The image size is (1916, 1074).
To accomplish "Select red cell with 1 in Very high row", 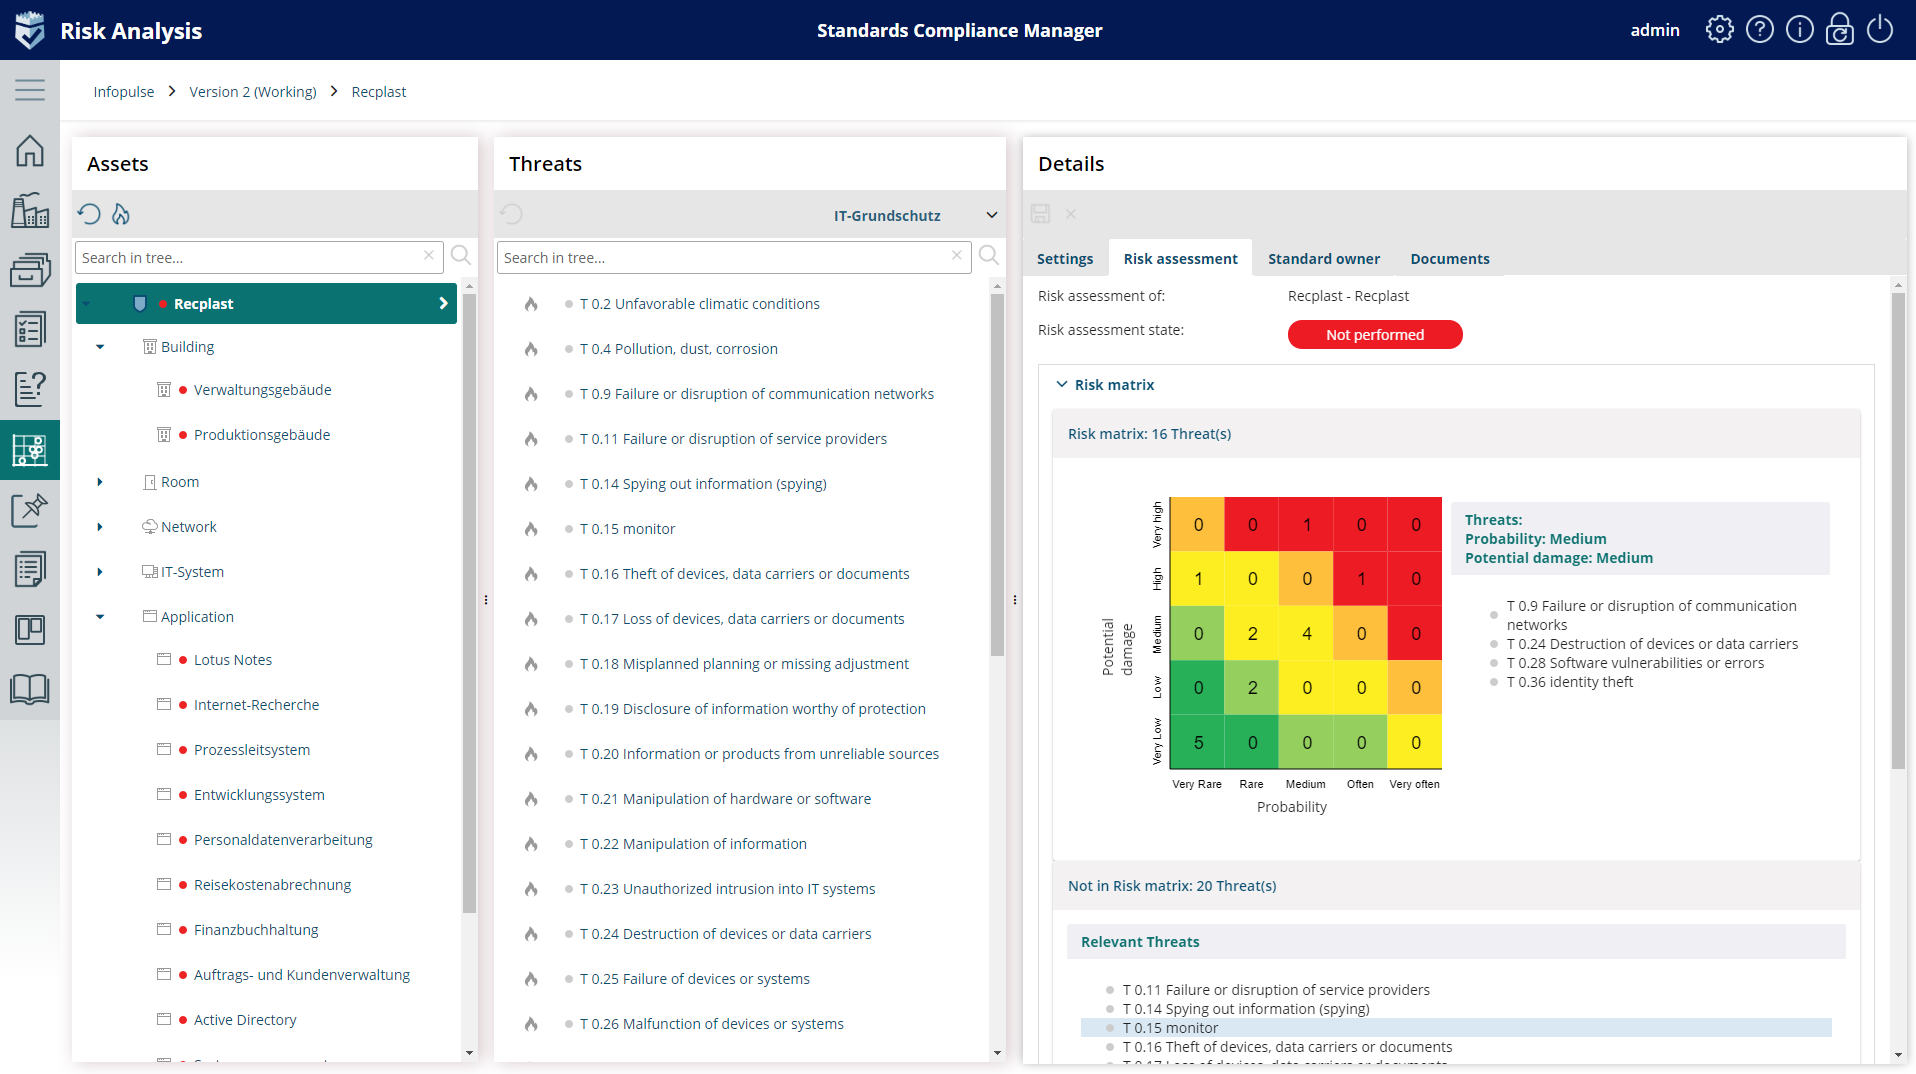I will tap(1307, 524).
